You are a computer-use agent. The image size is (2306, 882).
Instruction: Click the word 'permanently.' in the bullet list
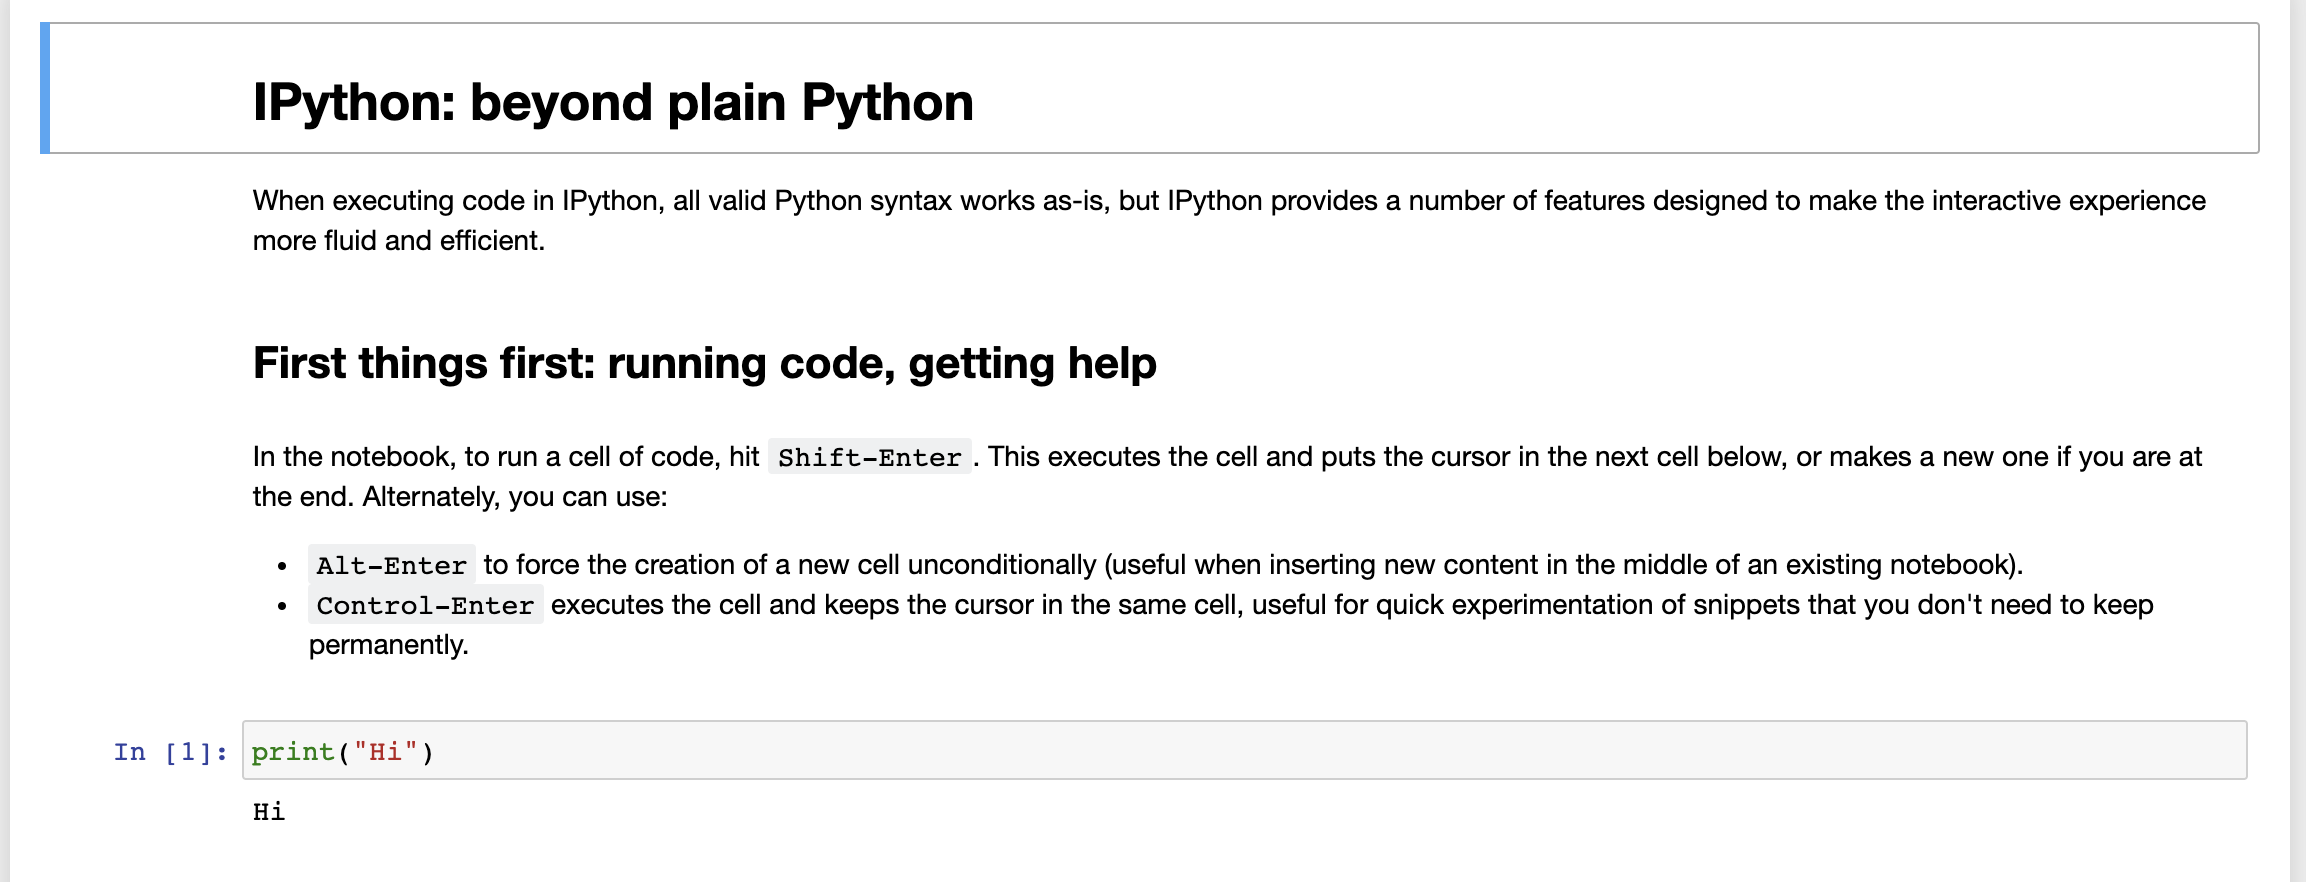[388, 645]
